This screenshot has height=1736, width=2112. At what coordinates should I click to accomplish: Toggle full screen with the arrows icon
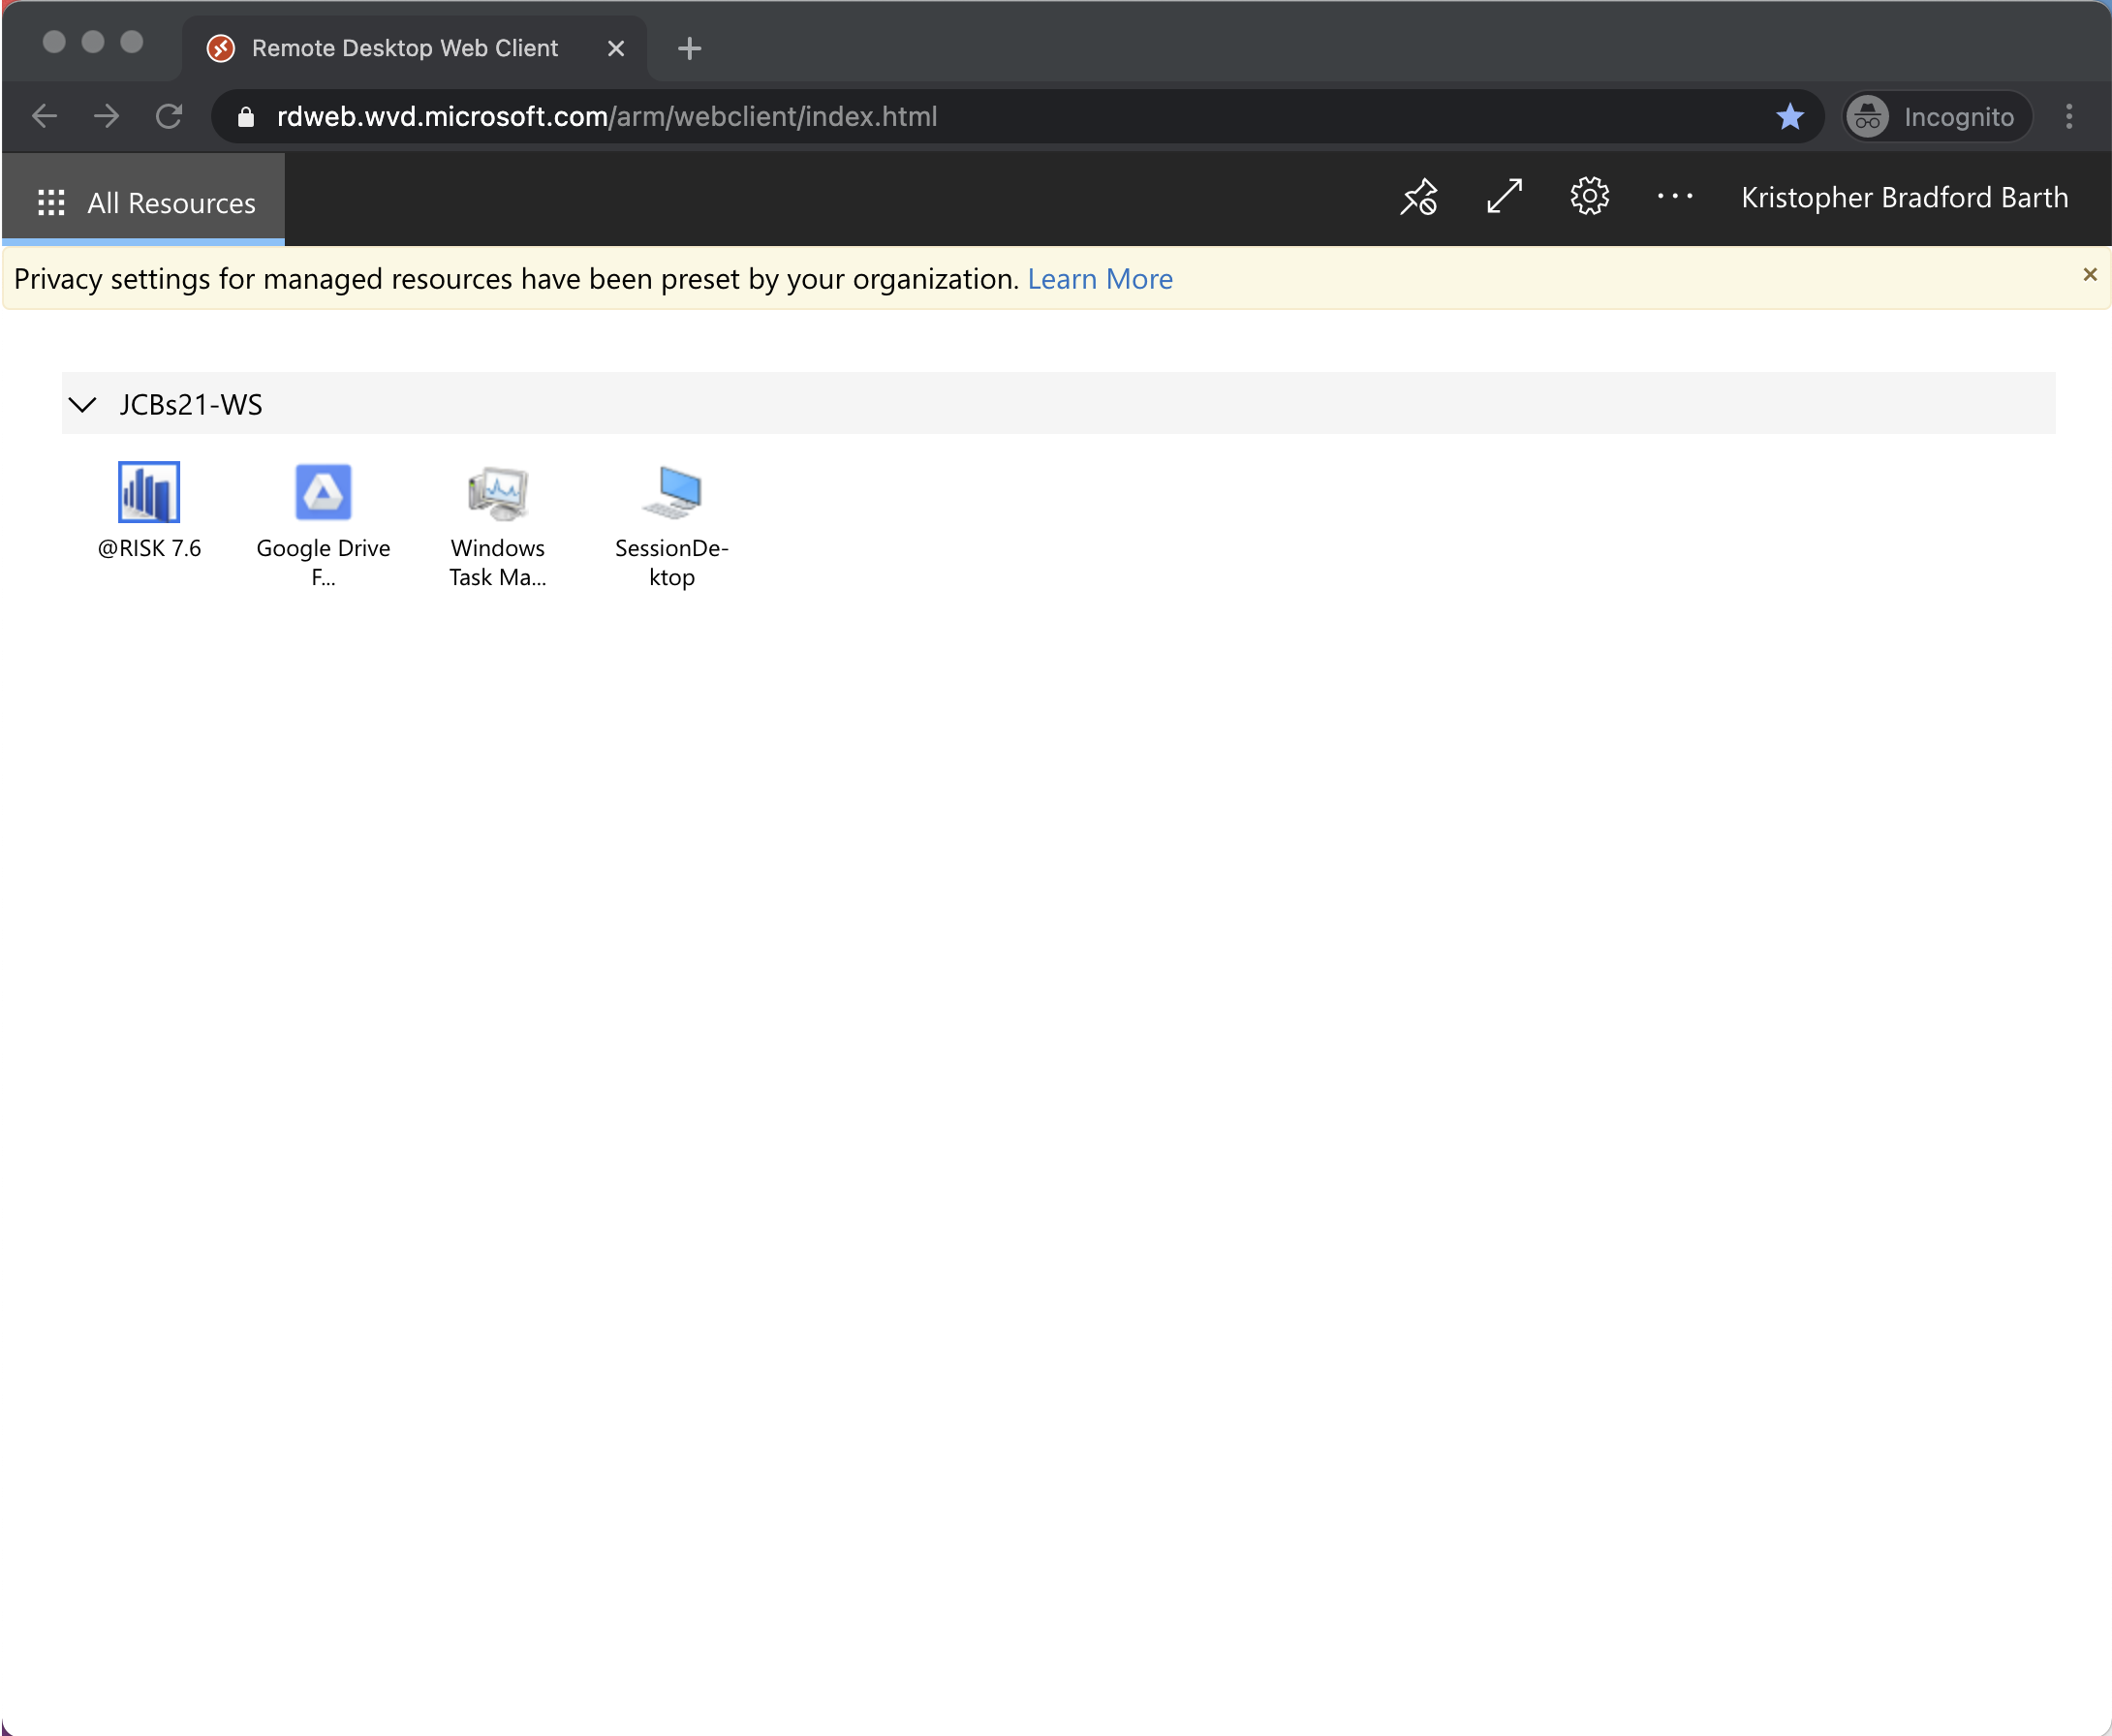(x=1504, y=197)
